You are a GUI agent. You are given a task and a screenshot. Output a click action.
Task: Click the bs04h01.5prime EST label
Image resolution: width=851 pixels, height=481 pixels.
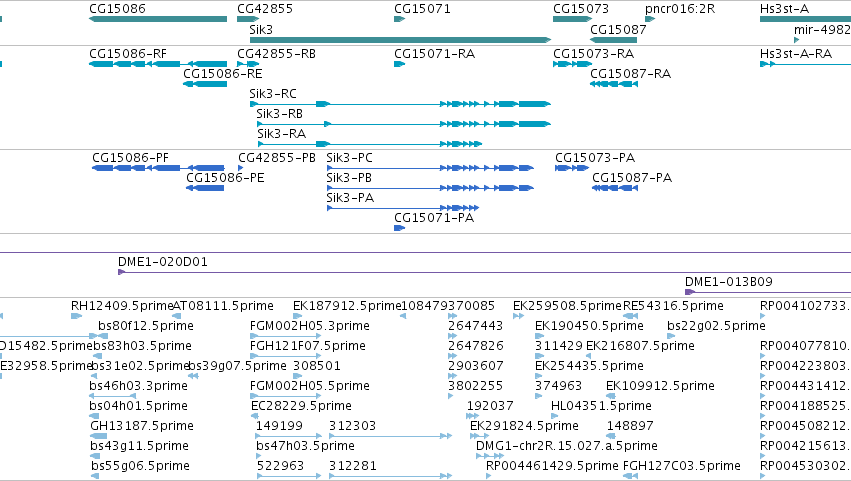(138, 407)
